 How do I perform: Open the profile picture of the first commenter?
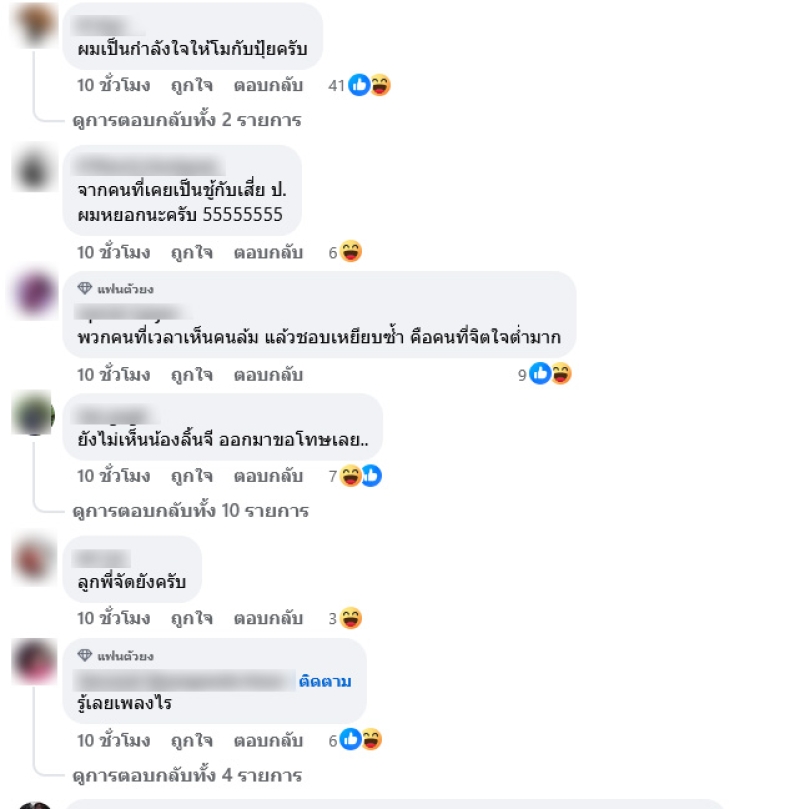click(x=35, y=24)
